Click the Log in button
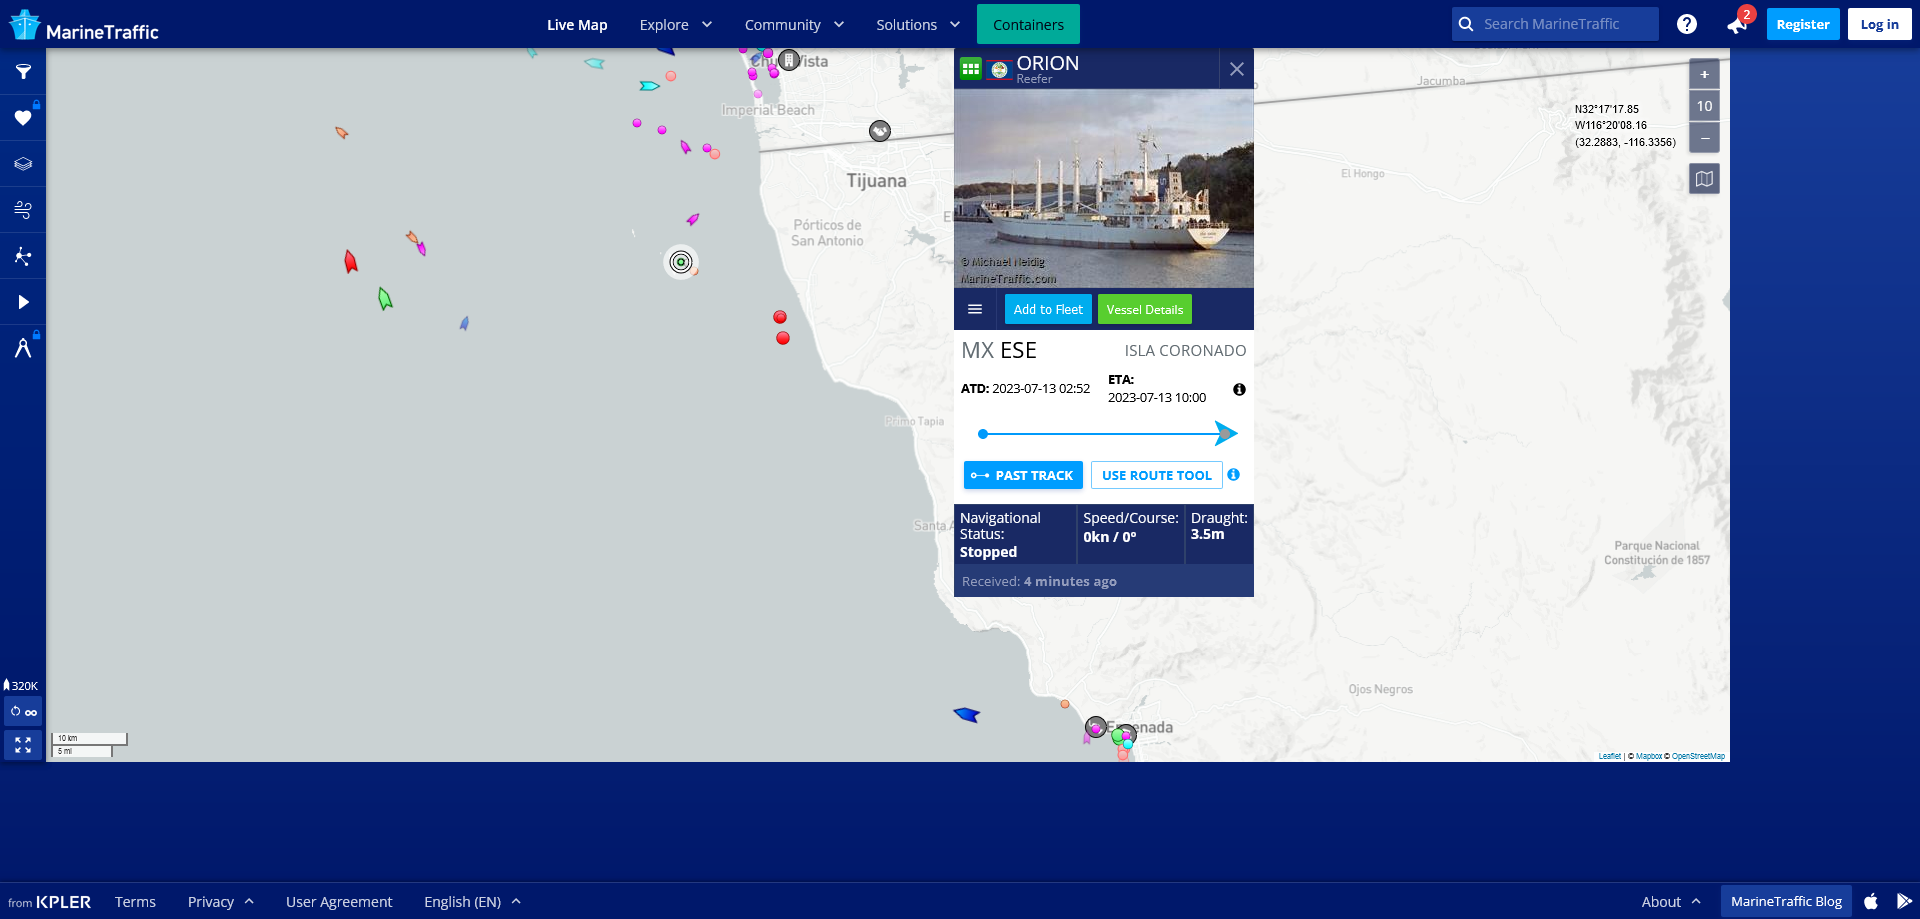 point(1879,24)
